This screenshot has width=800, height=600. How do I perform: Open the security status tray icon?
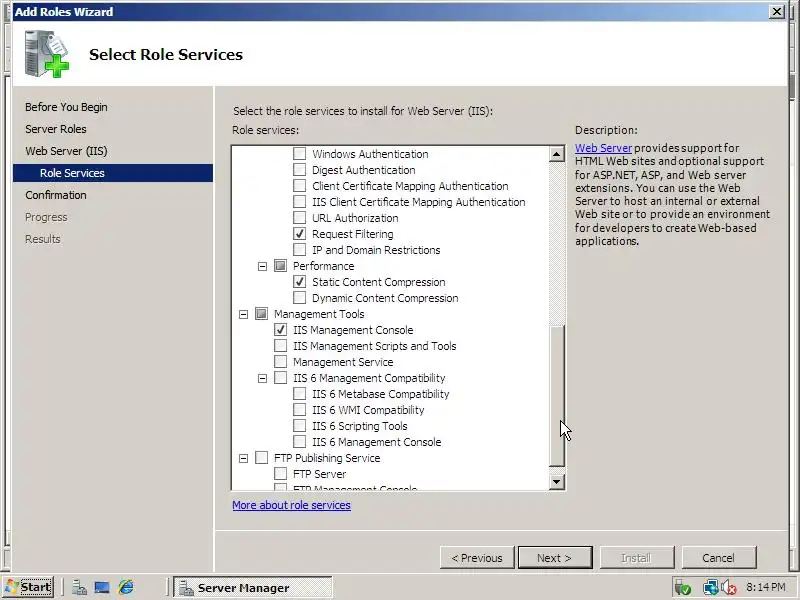coord(683,588)
